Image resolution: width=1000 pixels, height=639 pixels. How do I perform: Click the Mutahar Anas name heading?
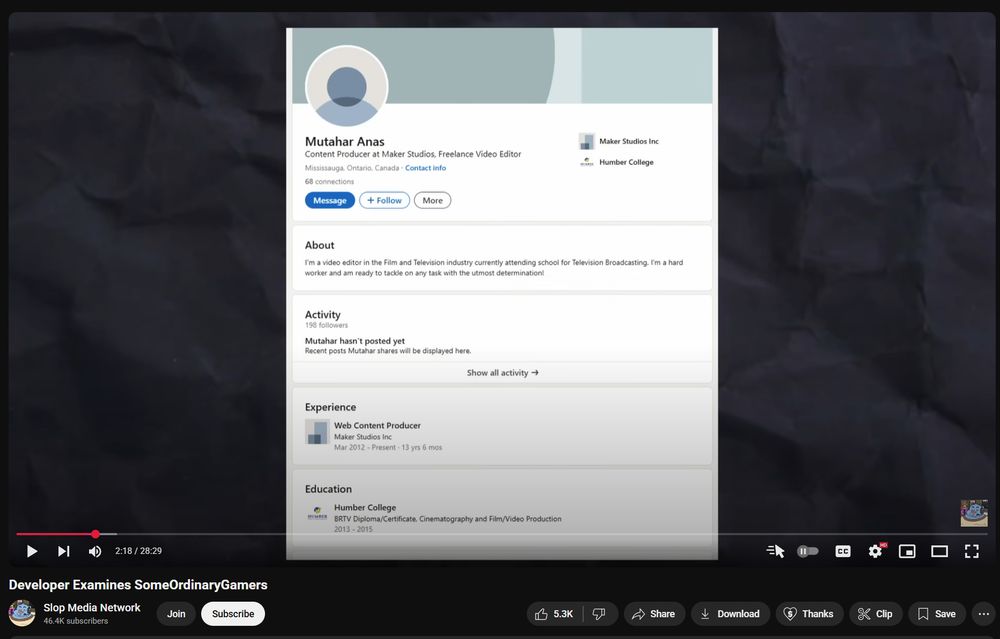[344, 142]
